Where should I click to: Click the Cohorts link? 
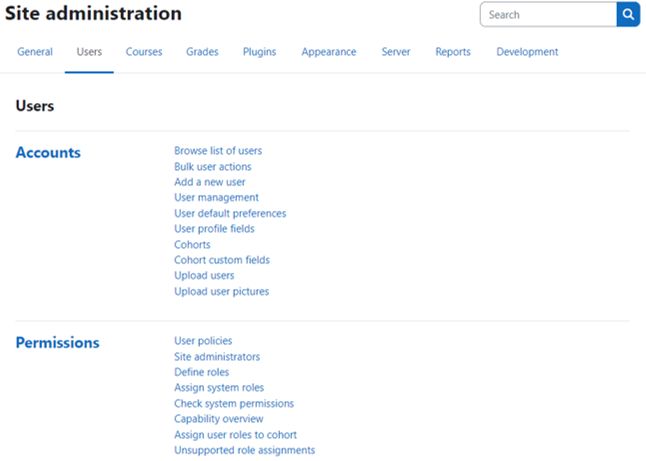192,245
